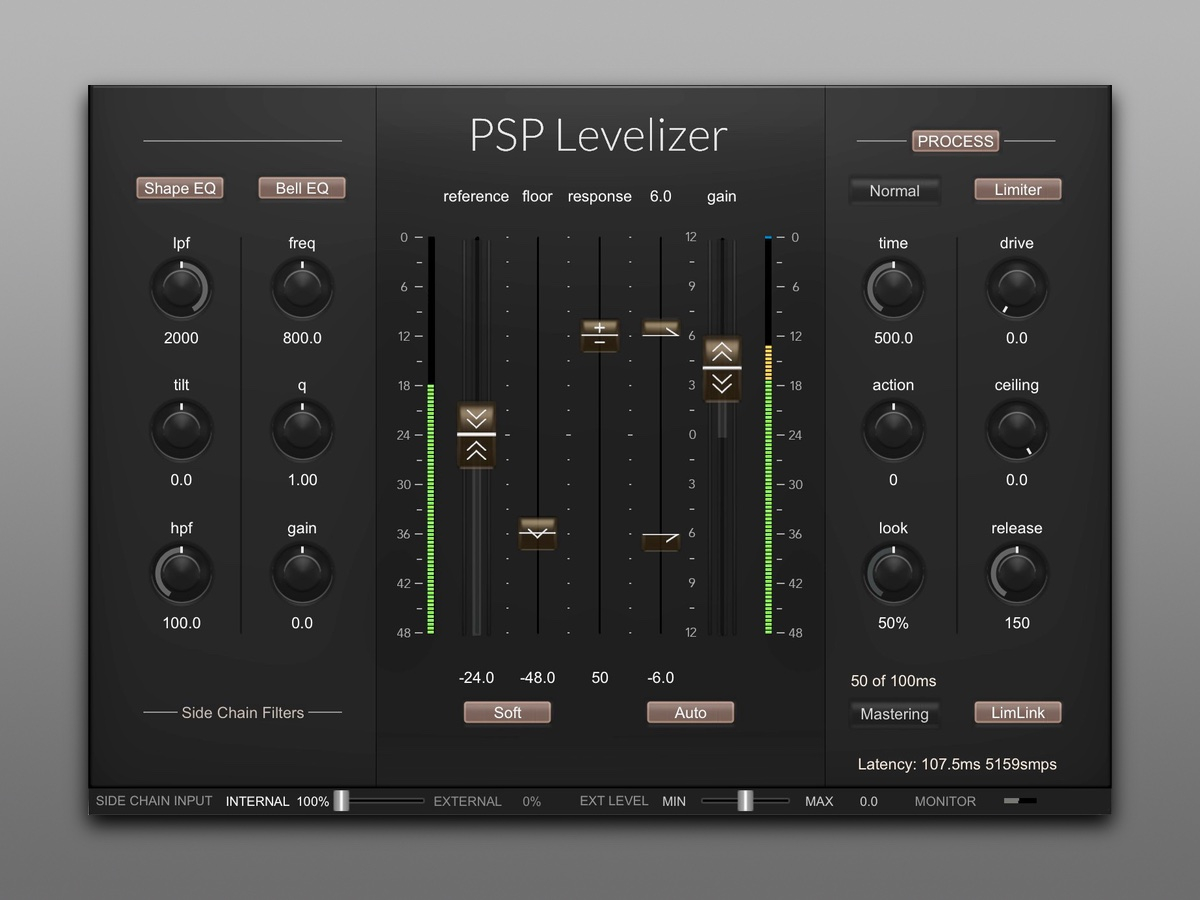The image size is (1200, 900).
Task: Click the time knob
Action: click(x=894, y=288)
